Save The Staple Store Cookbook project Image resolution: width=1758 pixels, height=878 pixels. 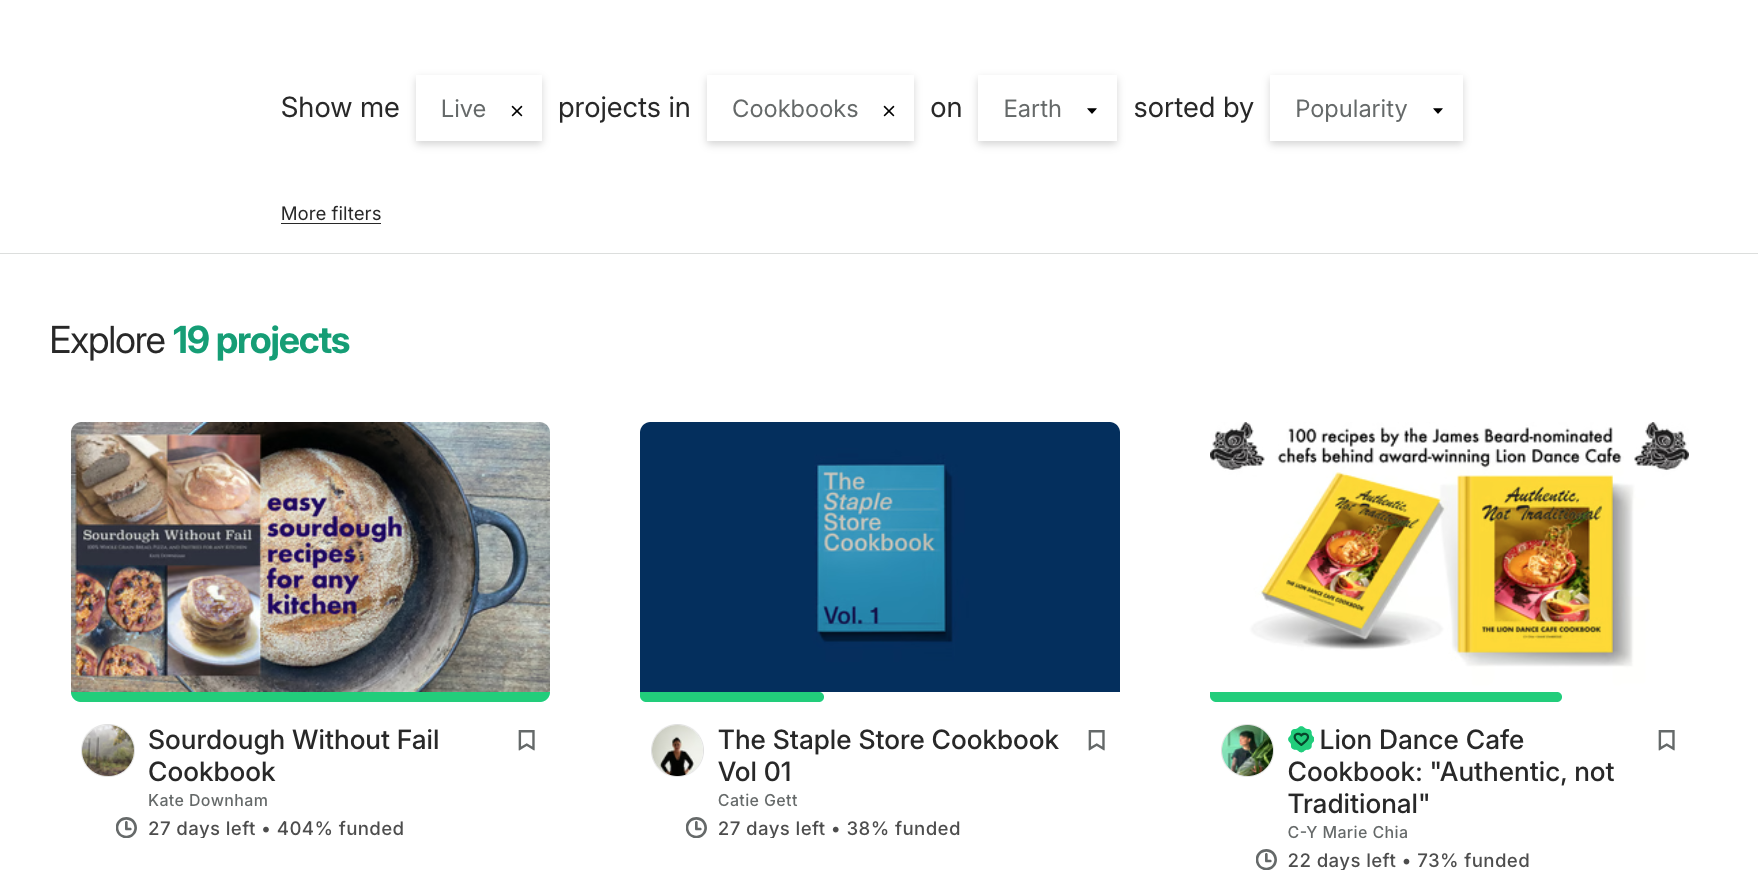click(x=1096, y=740)
